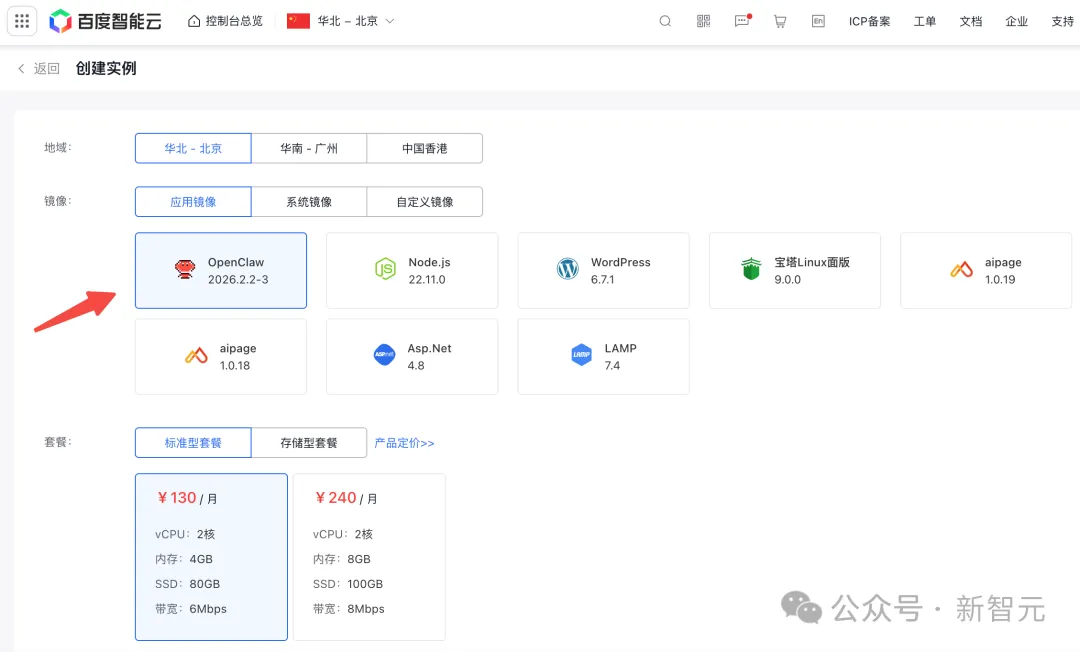Screen dimensions: 1080x652
Task: Expand the 华北 - 北京 region dropdown
Action: (341, 21)
